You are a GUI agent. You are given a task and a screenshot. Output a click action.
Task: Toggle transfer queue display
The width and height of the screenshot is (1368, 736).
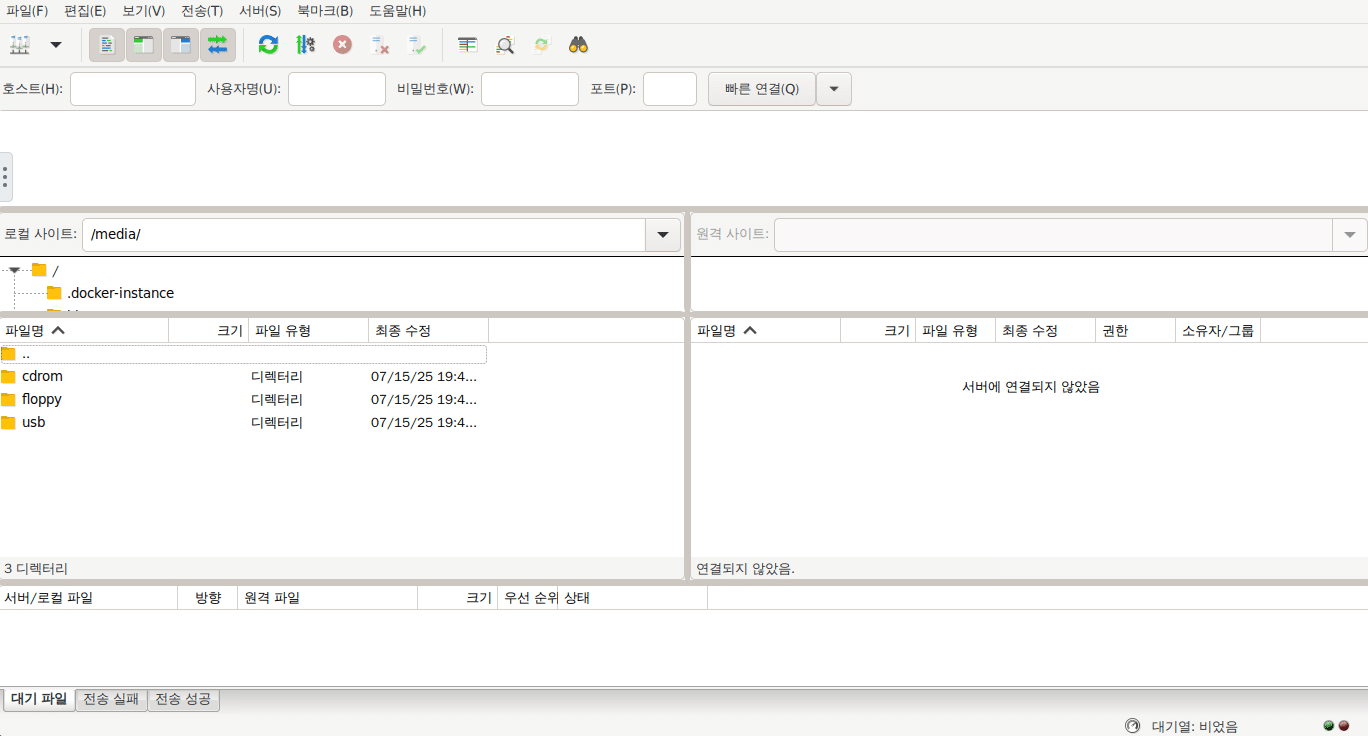pos(218,45)
